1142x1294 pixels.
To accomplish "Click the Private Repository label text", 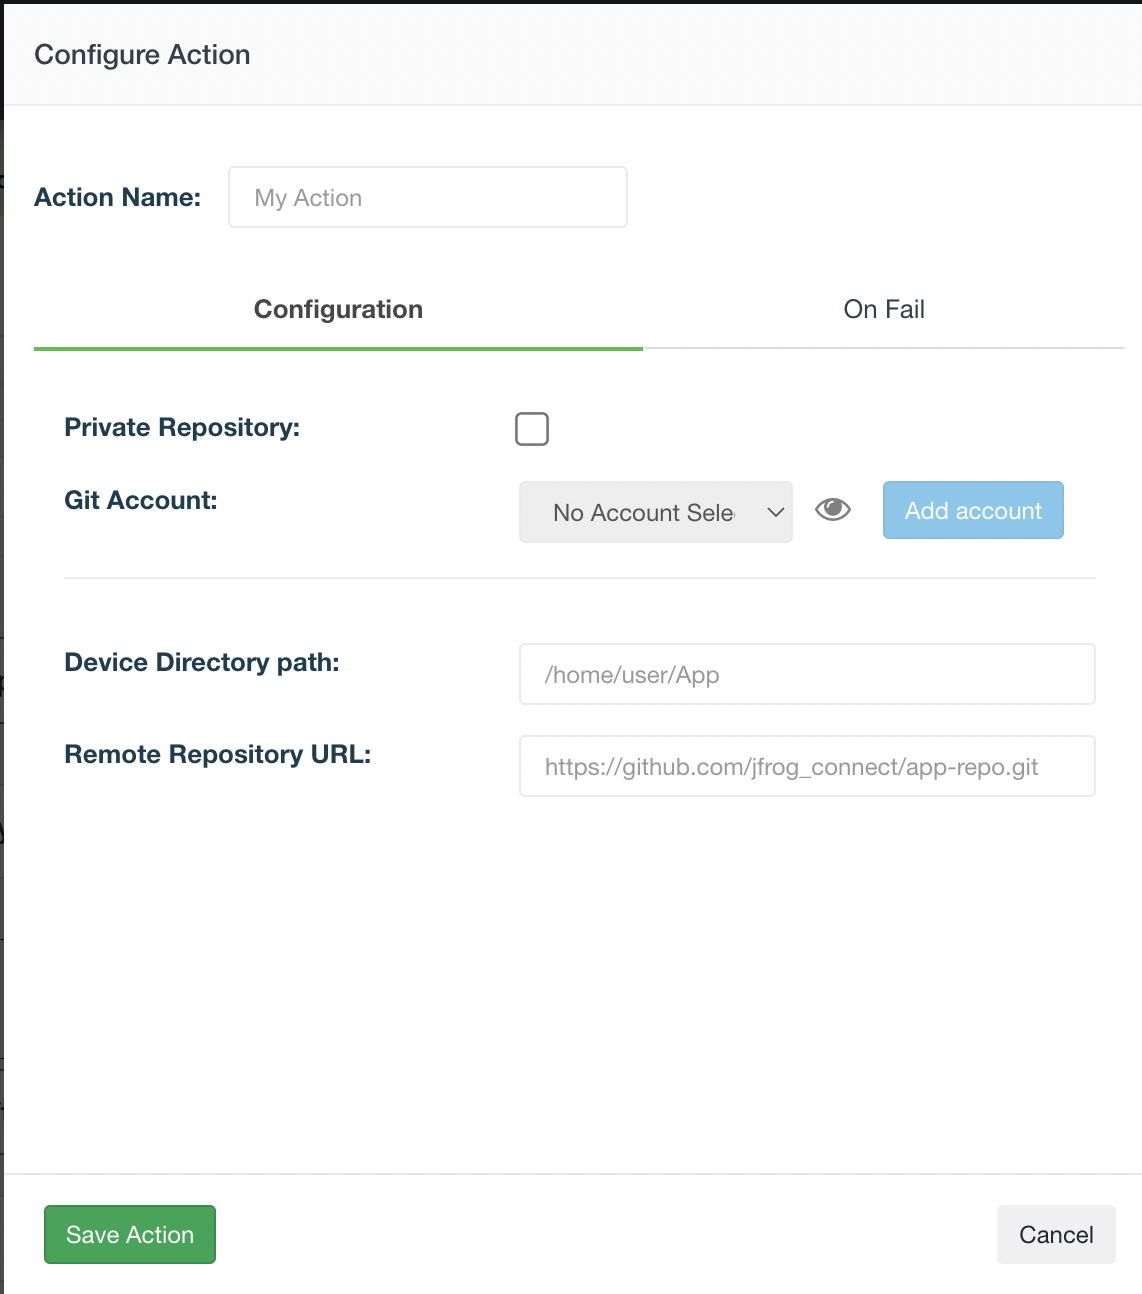I will point(182,427).
